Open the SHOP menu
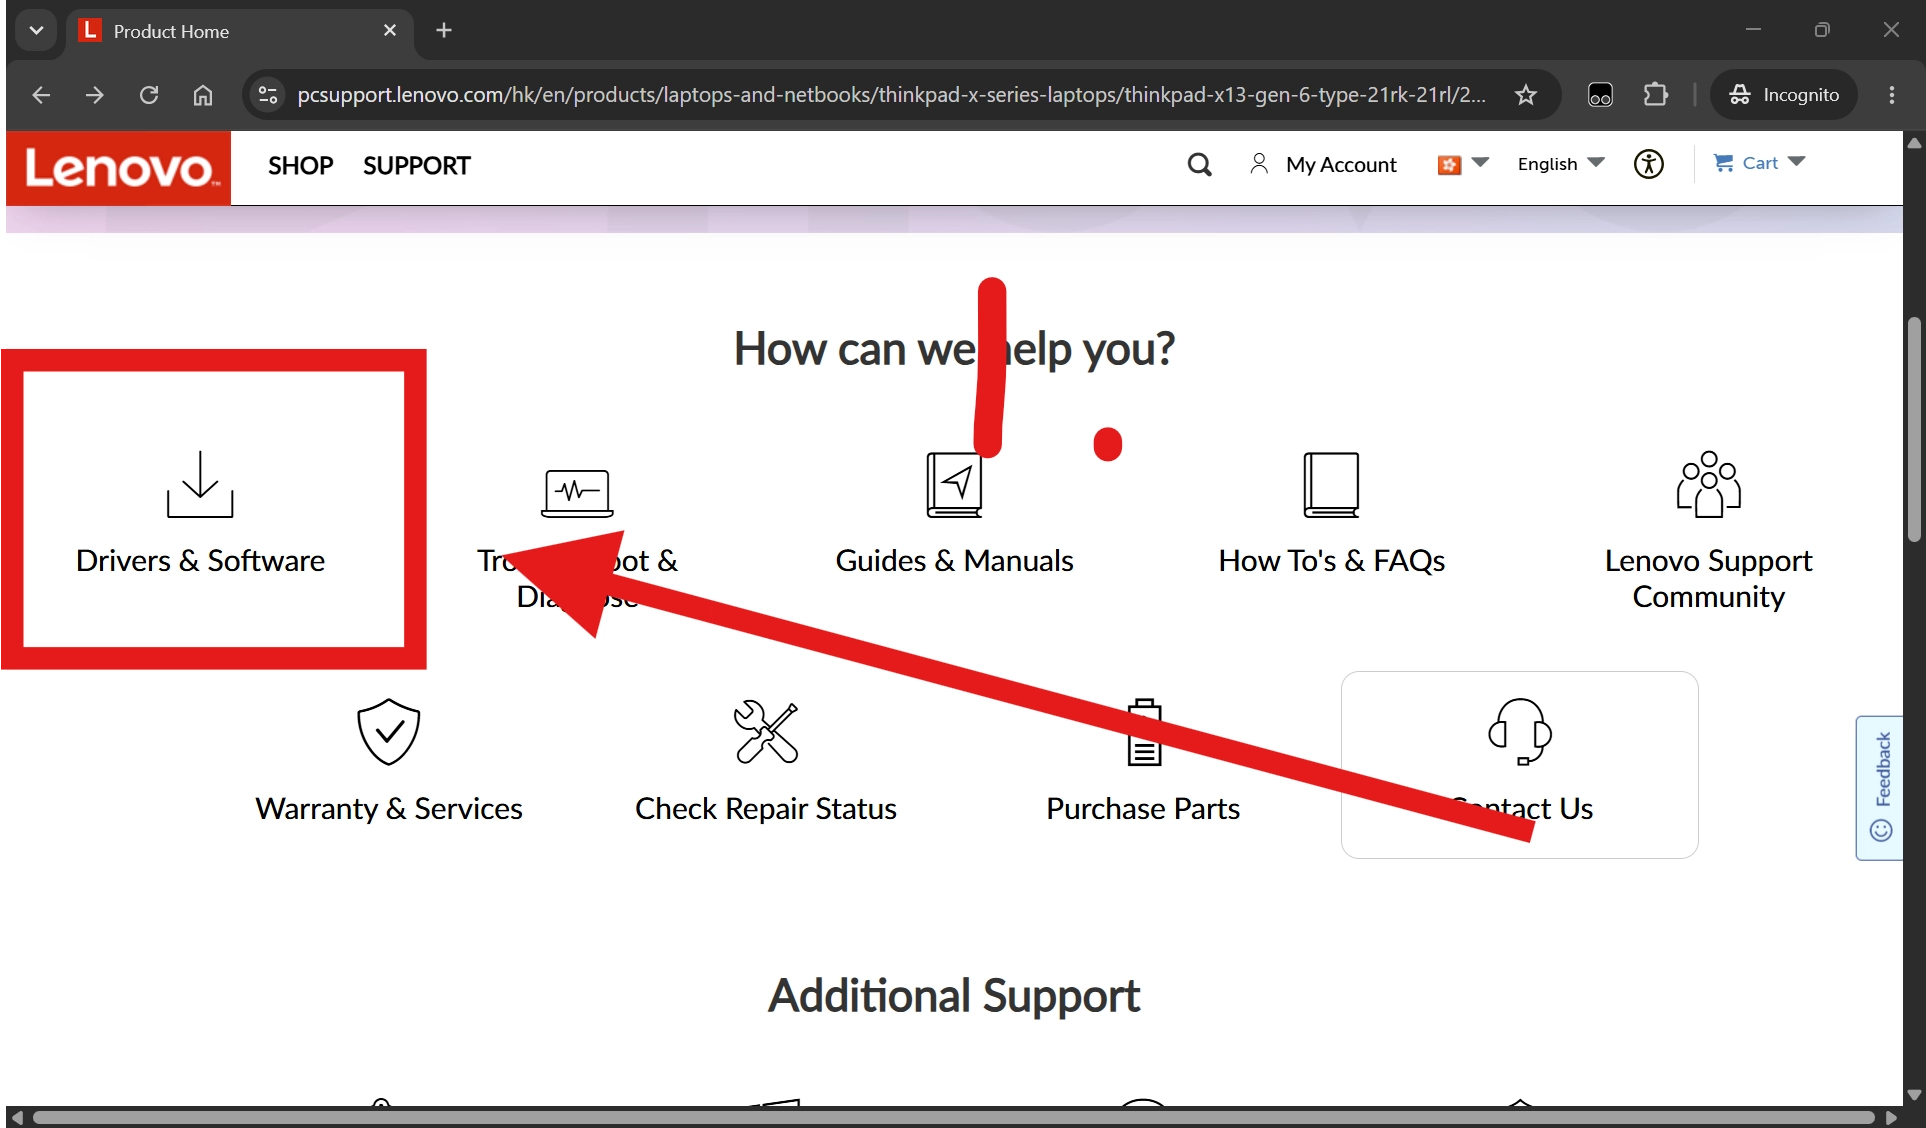Viewport: 1926px width, 1128px height. click(300, 166)
